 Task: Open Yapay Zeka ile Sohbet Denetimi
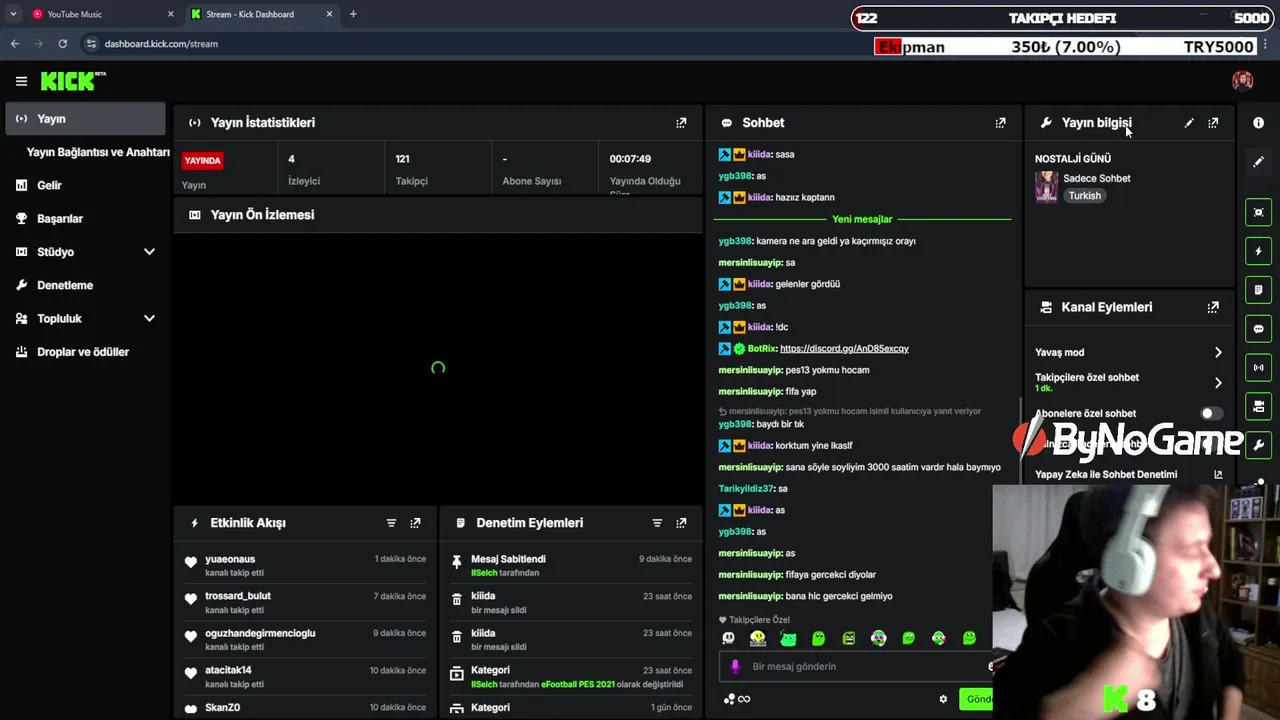click(1129, 475)
